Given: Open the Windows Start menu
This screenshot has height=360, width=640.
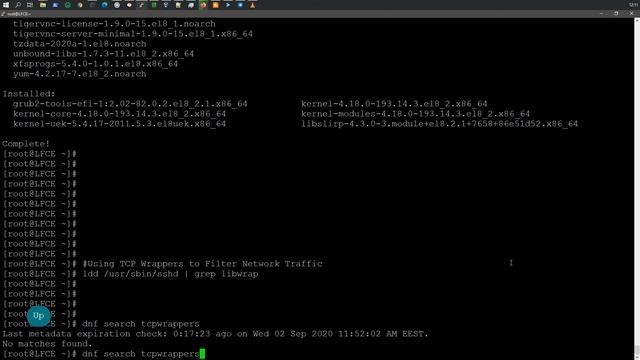Looking at the screenshot, I should tap(6, 5).
